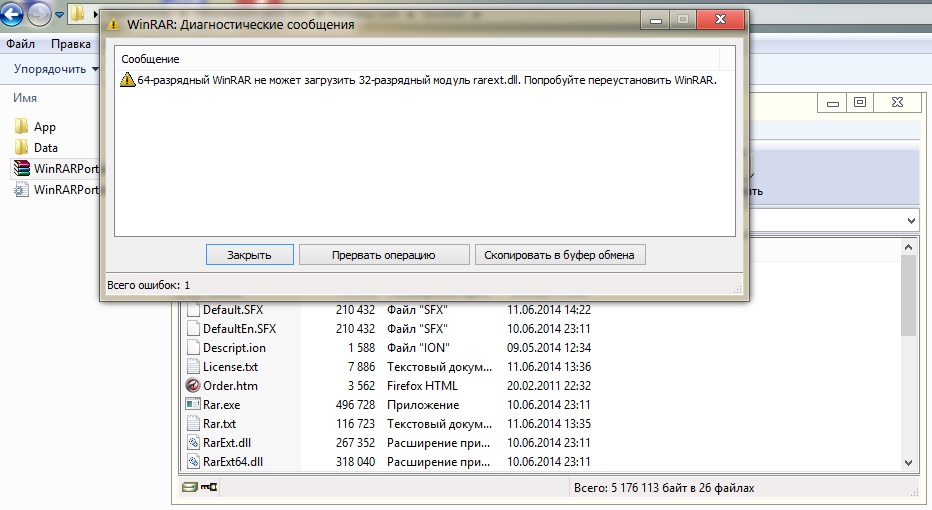Select DefaultEn.SFX file icon
Screen dimensions: 932x510
[193, 328]
